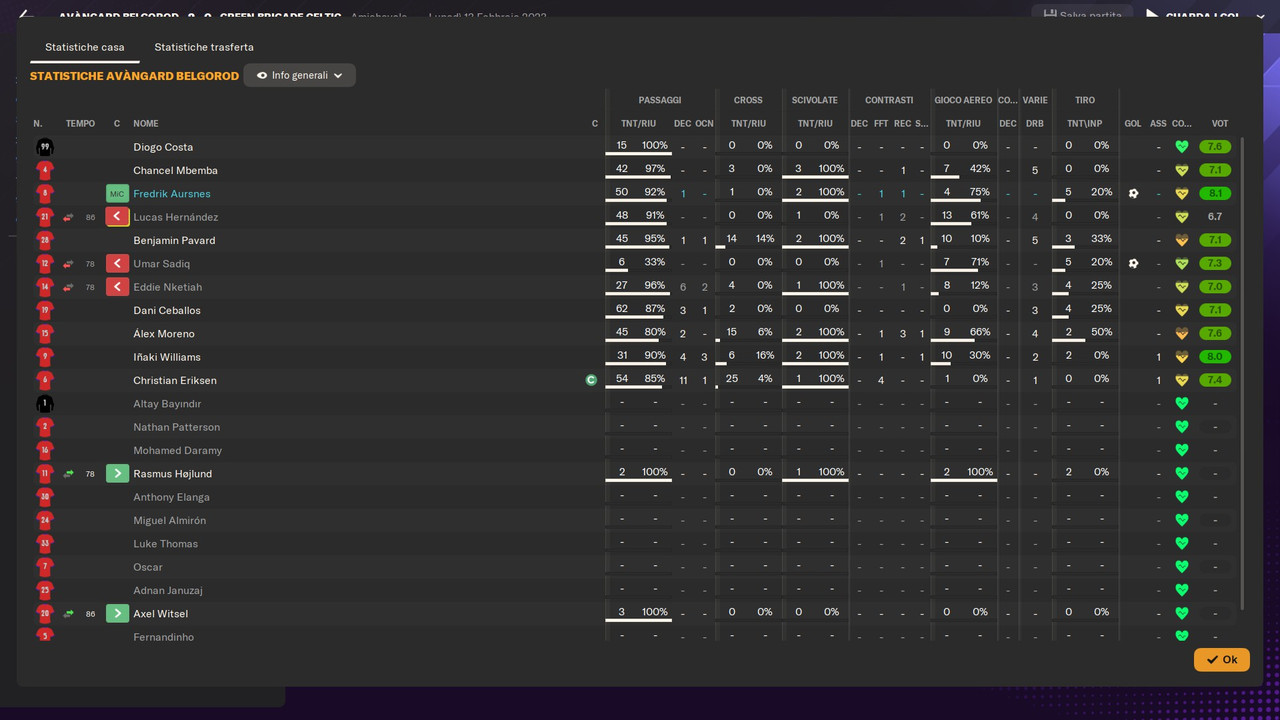Click the goal ball icon in Fredrik Aursnes's row
Screen dimensions: 1280x720
(x=1133, y=194)
